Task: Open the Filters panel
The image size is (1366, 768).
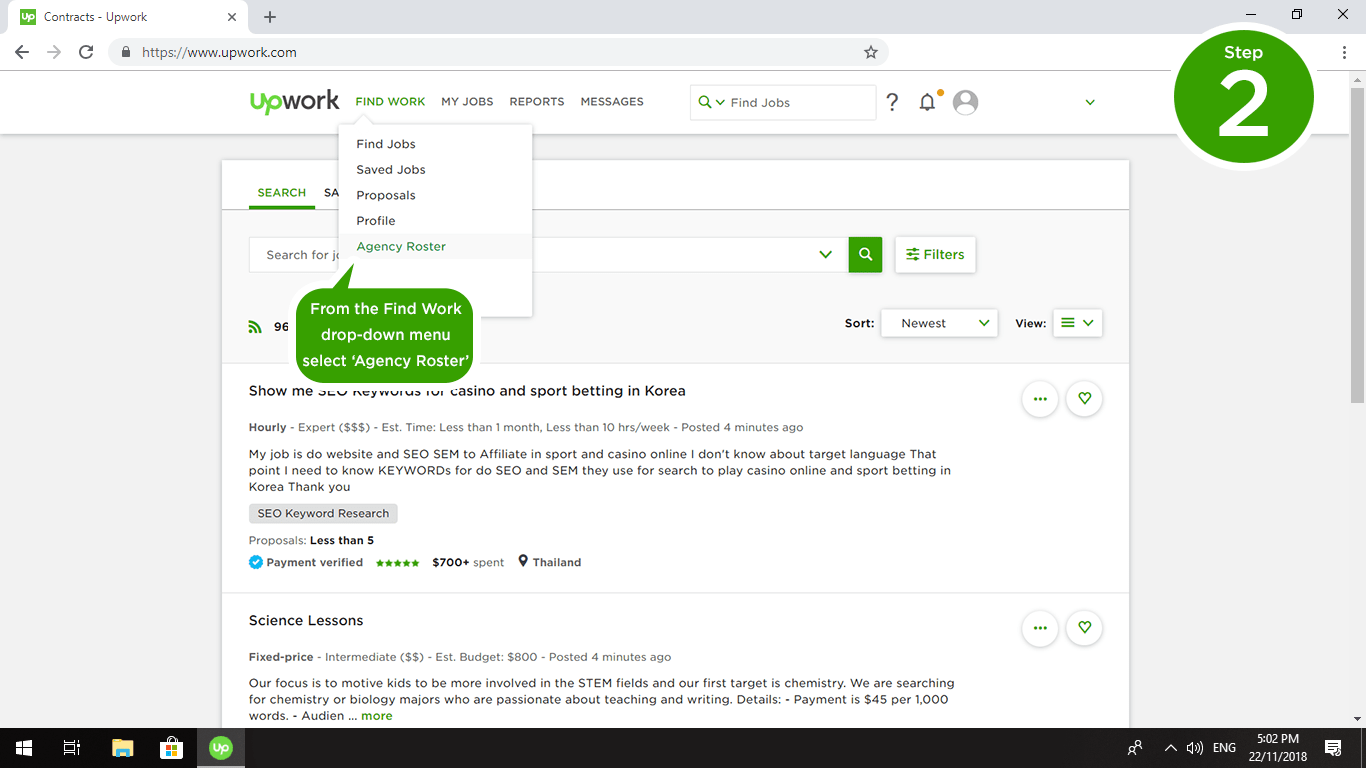Action: 935,254
